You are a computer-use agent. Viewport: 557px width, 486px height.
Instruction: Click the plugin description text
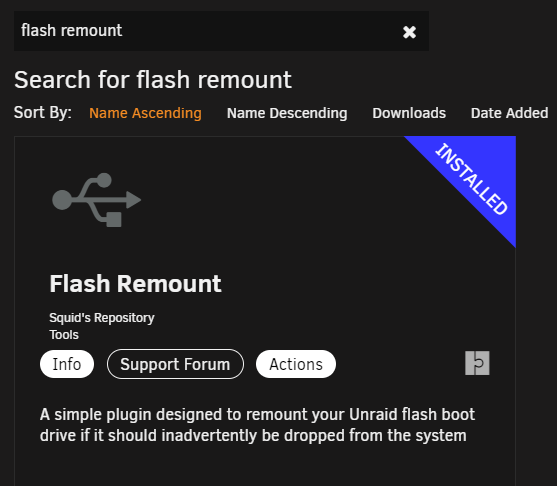coord(257,425)
